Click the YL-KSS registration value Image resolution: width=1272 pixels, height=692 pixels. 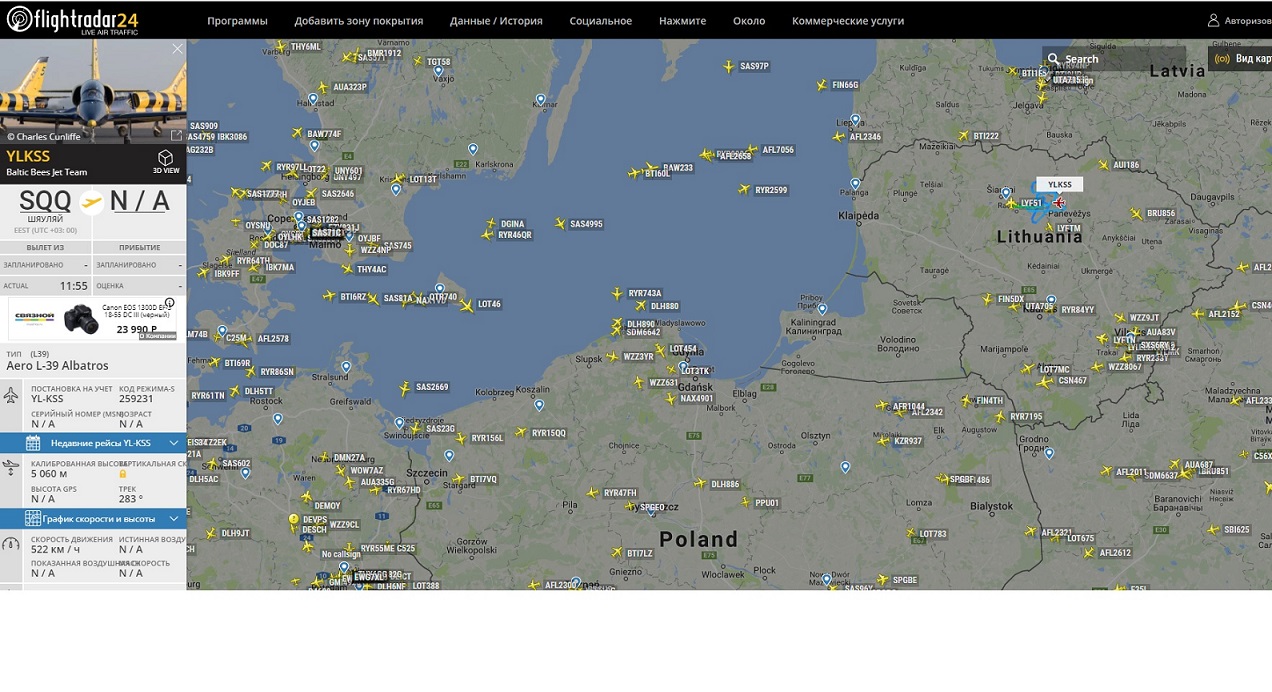point(47,399)
